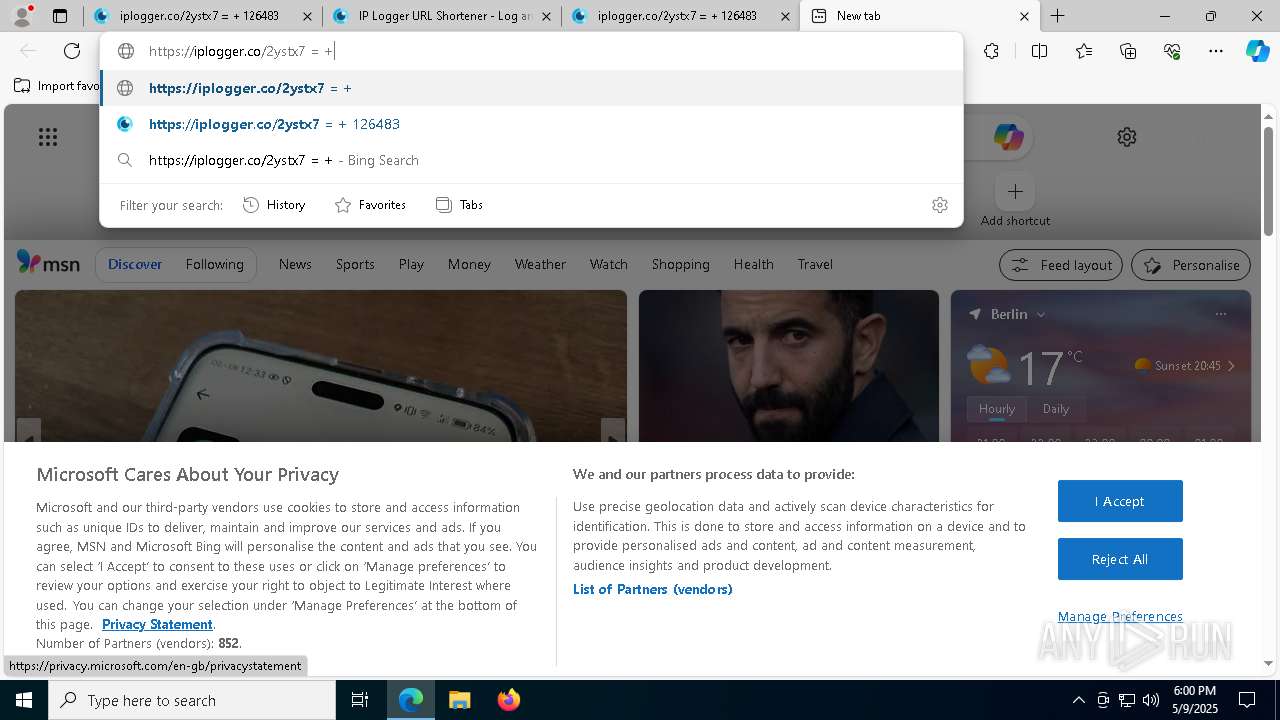Open Manage Preferences link

click(x=1120, y=616)
